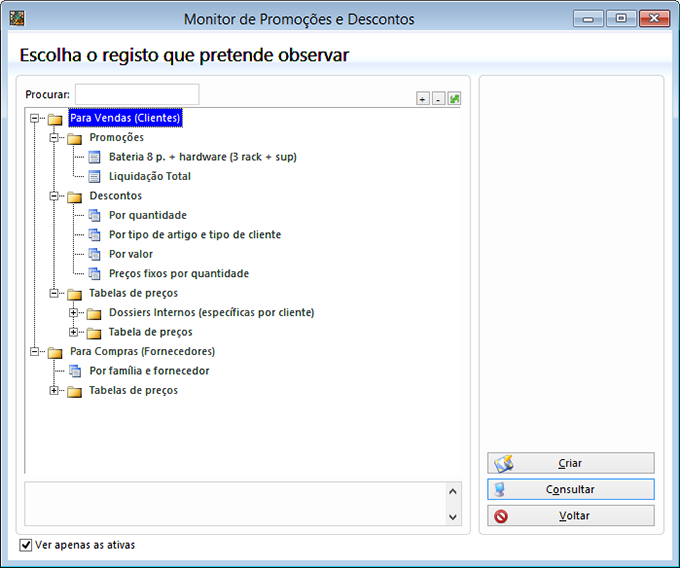Select Tabelas de preços label under Vendas
680x568 pixels.
point(134,293)
